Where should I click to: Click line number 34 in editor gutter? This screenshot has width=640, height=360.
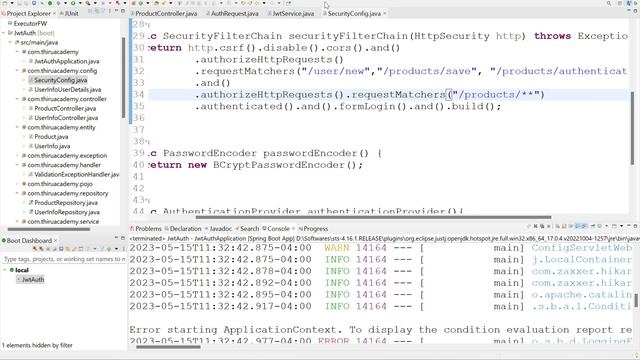(x=138, y=95)
